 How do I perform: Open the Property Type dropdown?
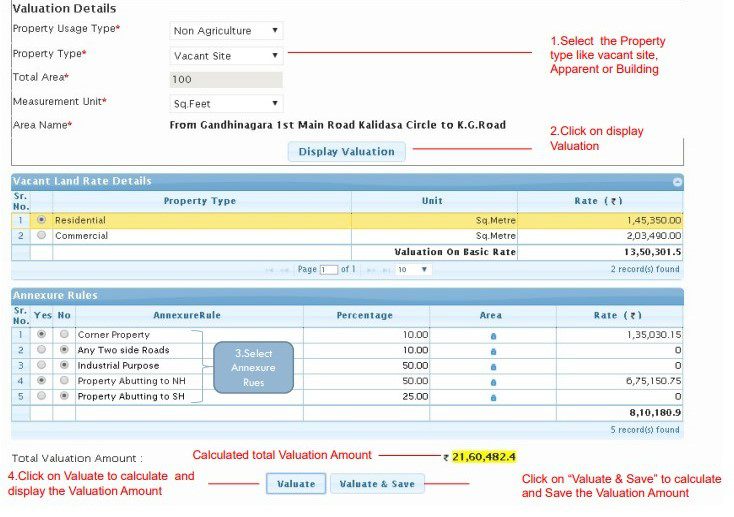tap(226, 56)
